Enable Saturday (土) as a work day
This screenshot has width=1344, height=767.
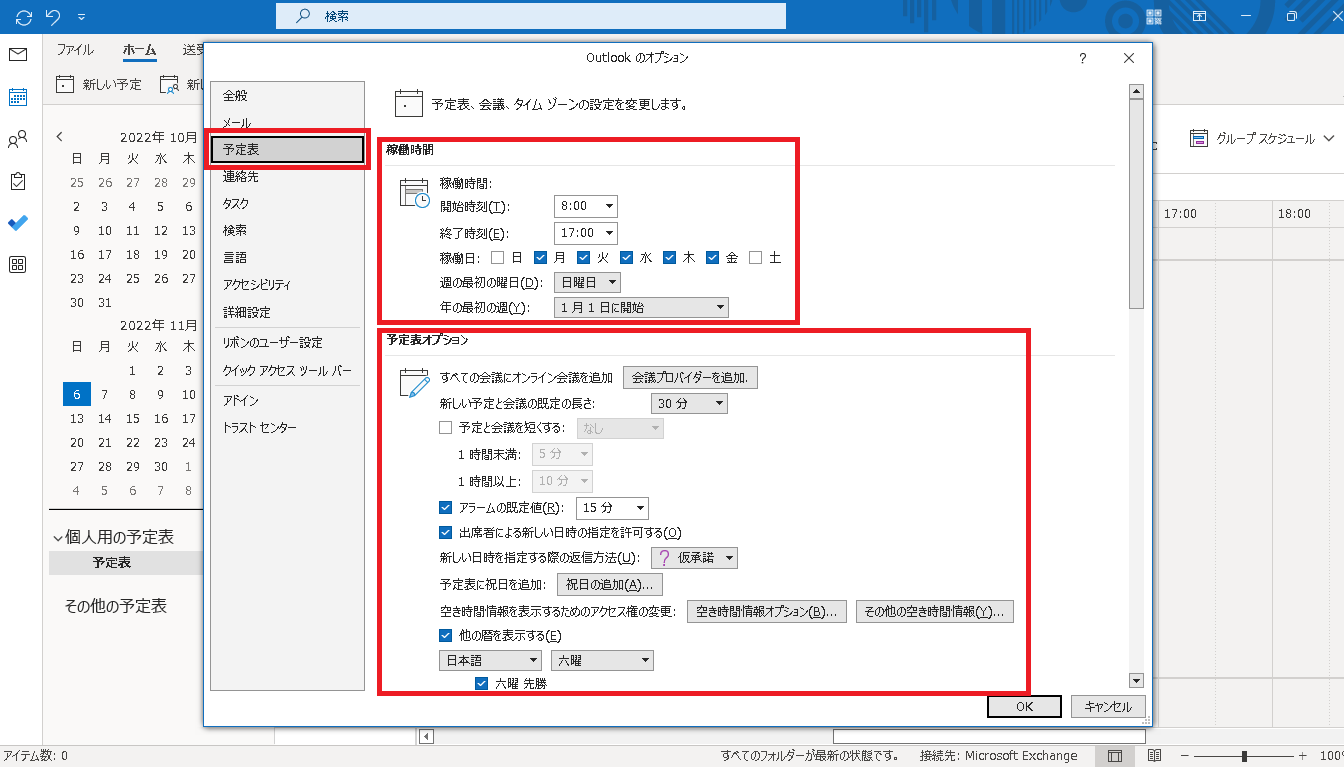[756, 257]
